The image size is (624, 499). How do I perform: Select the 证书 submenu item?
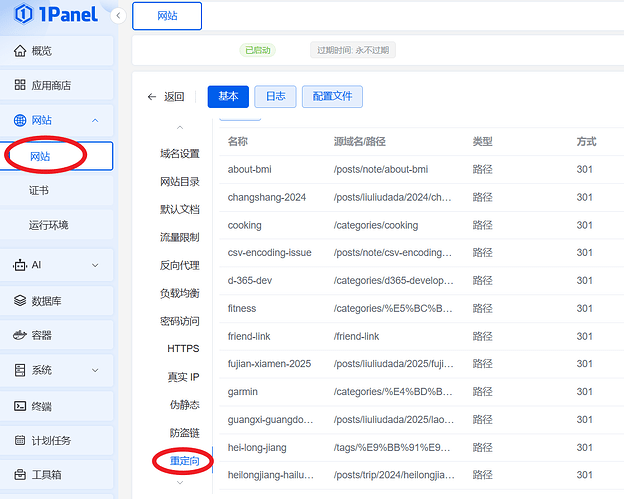click(40, 191)
